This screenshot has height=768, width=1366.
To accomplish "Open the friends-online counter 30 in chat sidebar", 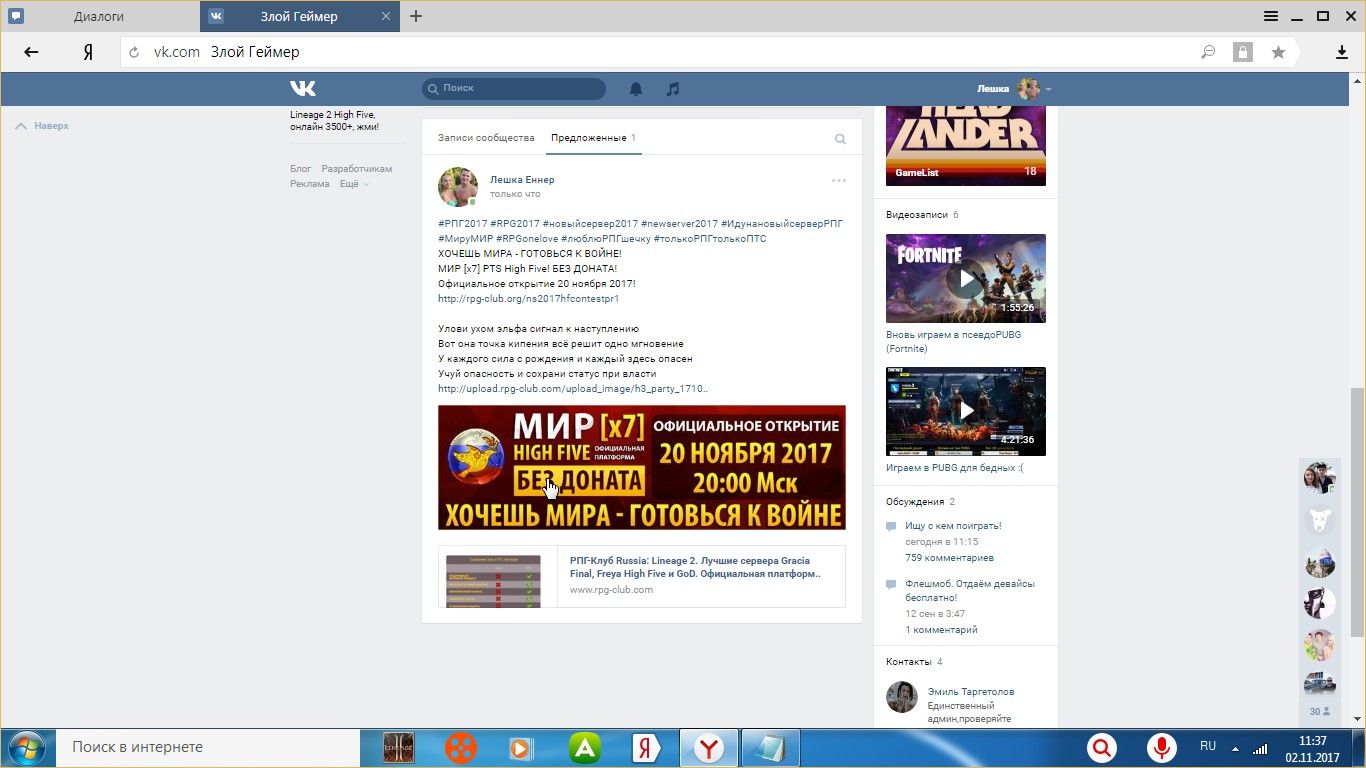I will 1320,712.
